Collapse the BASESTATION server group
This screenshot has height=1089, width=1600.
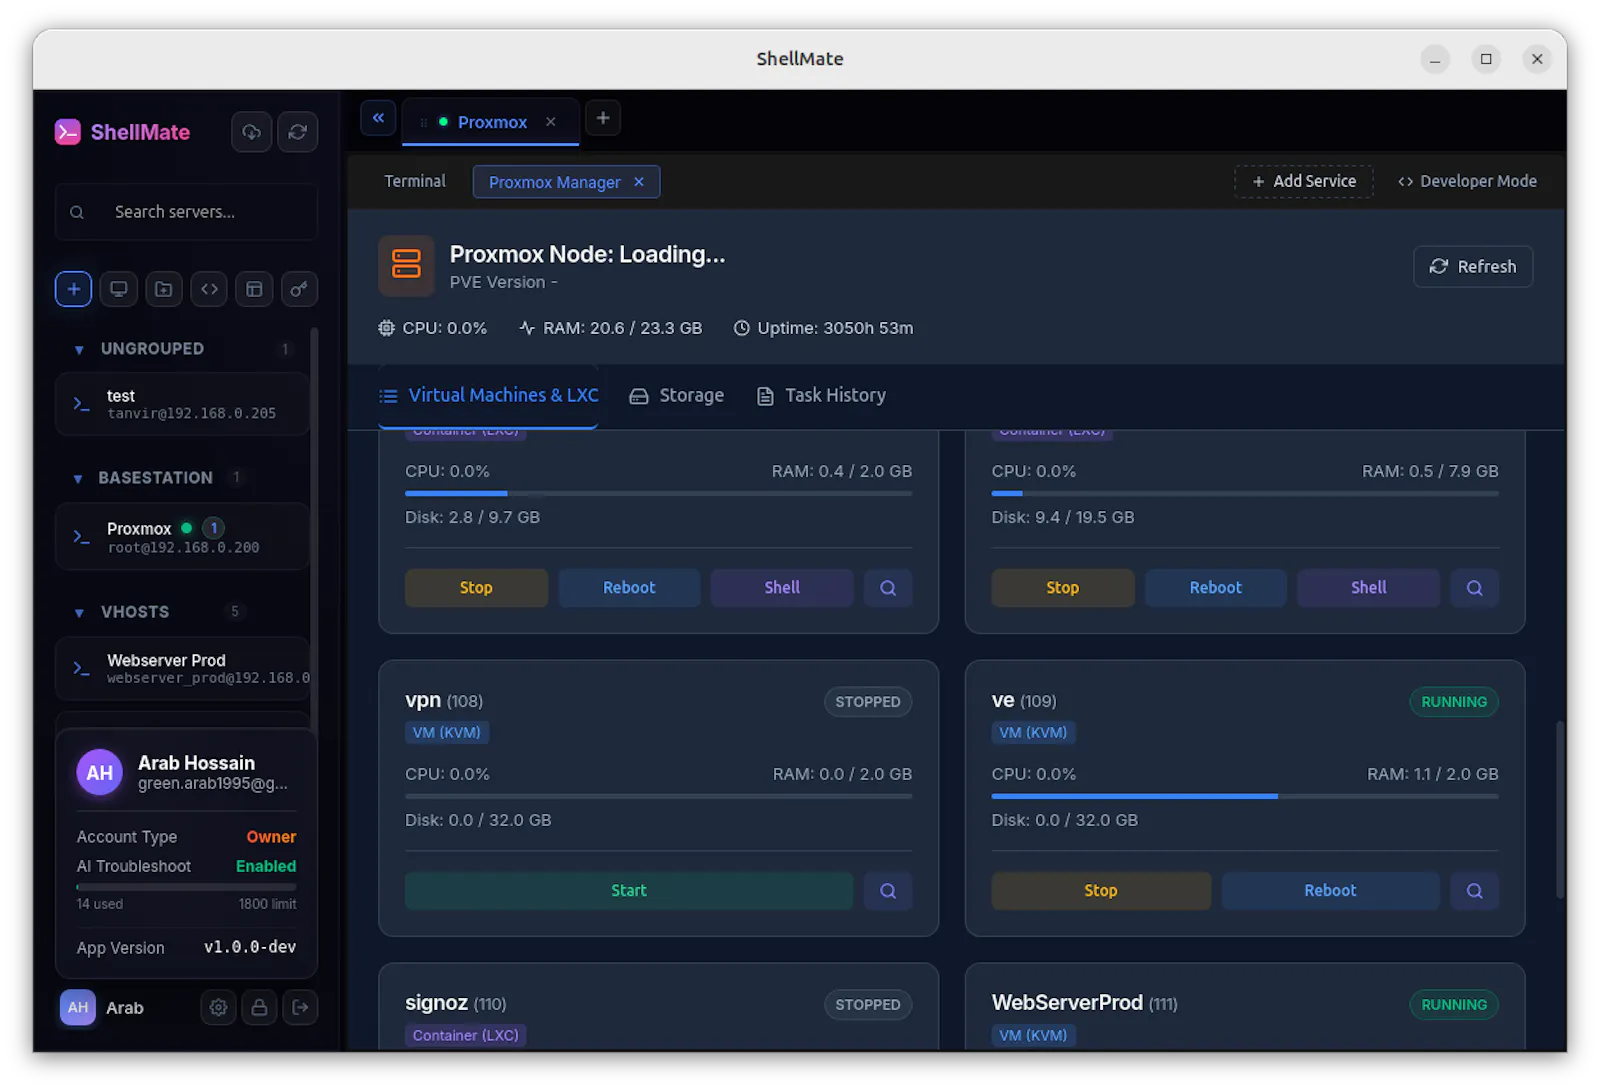click(x=78, y=479)
